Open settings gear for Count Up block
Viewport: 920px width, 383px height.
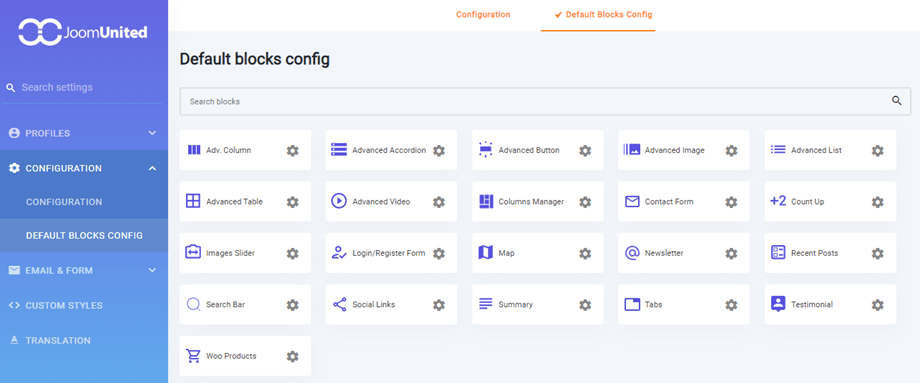coord(877,202)
